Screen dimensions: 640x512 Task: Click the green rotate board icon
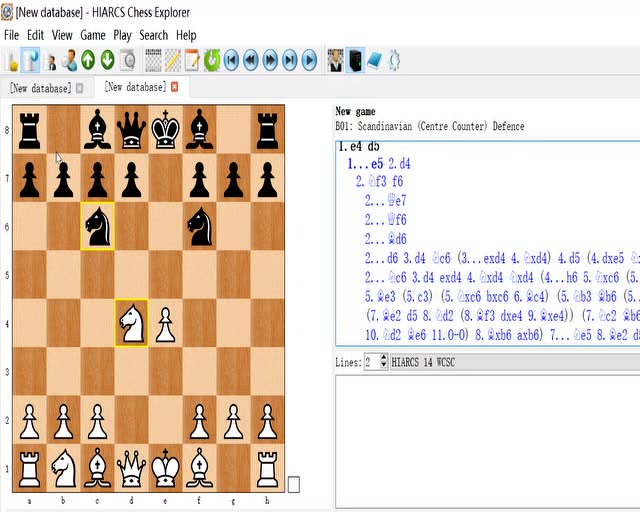click(212, 60)
